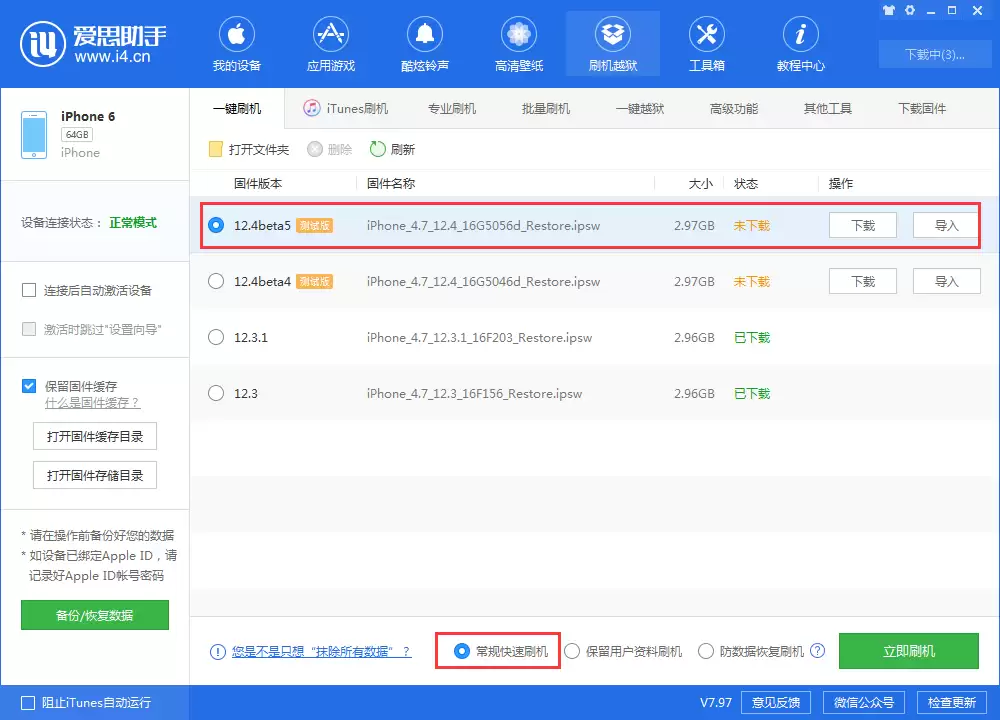Viewport: 1000px width, 720px height.
Task: Click help question mark after 防数据恢复刷机
Action: tap(818, 651)
